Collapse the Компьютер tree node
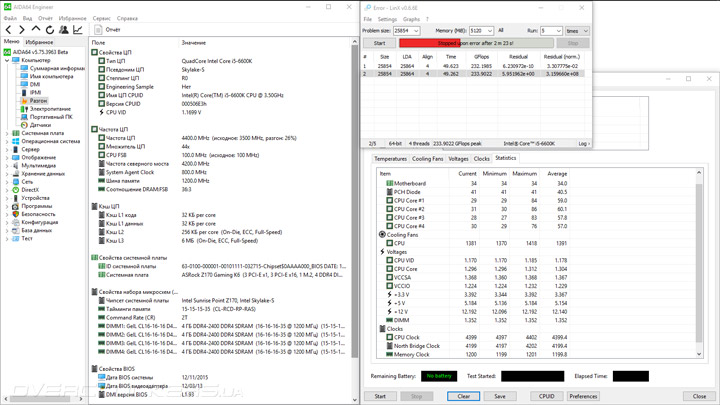This screenshot has width=720, height=405. click(7, 60)
